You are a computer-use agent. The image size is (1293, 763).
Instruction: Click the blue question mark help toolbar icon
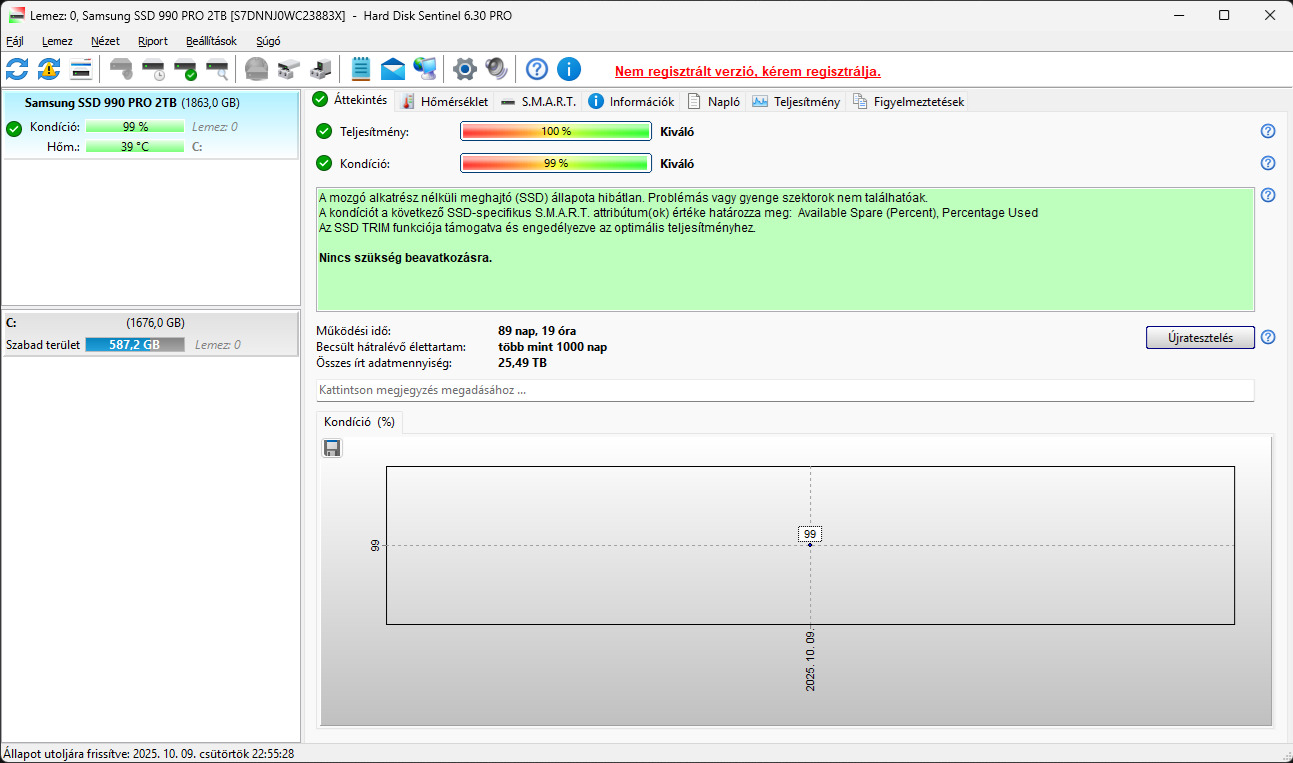point(537,69)
